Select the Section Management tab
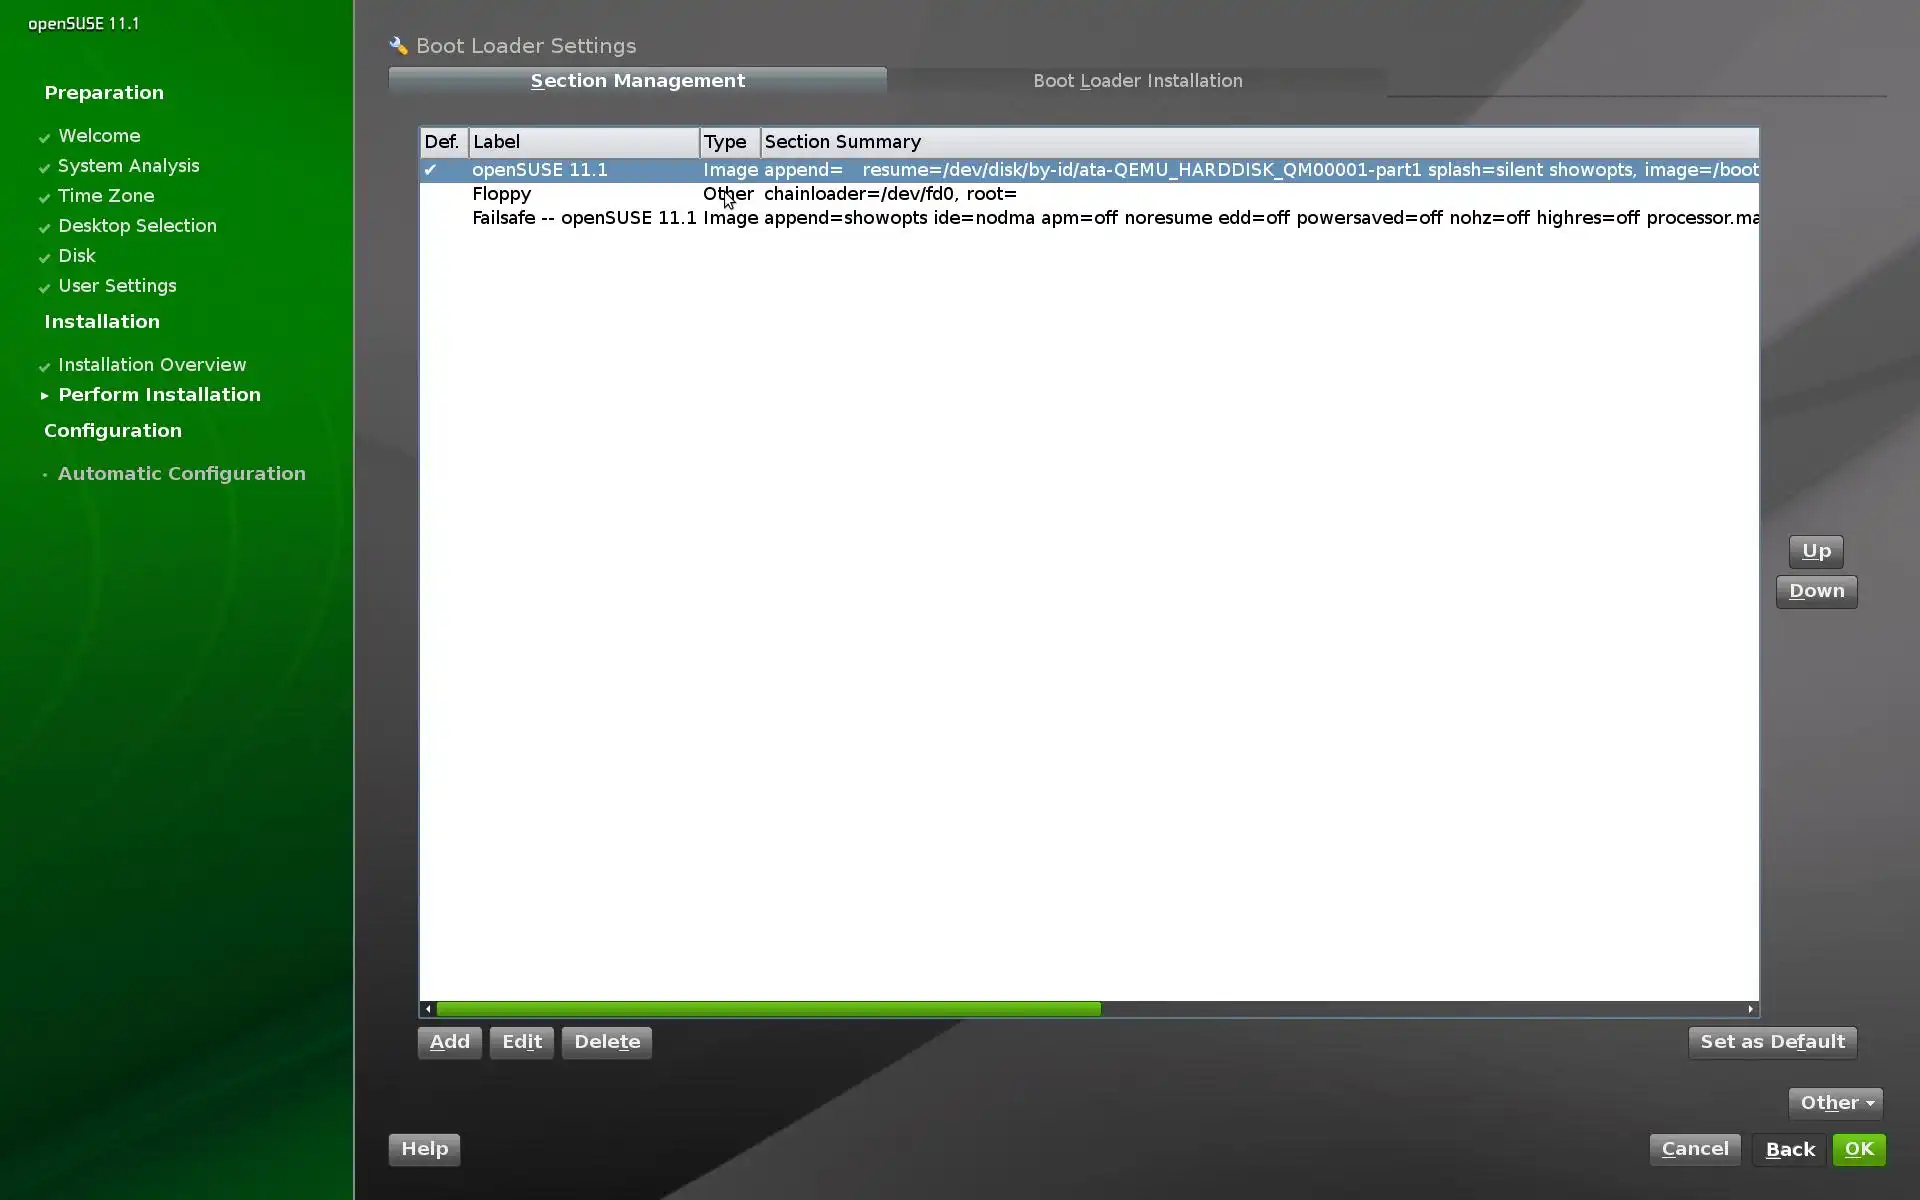This screenshot has height=1200, width=1920. point(637,81)
